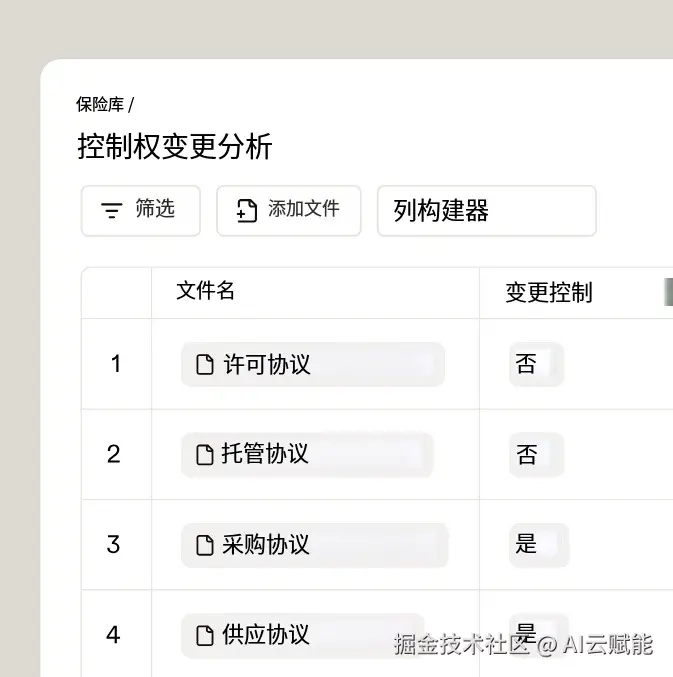Focus the 列构建器 field
This screenshot has height=677, width=673.
click(x=486, y=211)
